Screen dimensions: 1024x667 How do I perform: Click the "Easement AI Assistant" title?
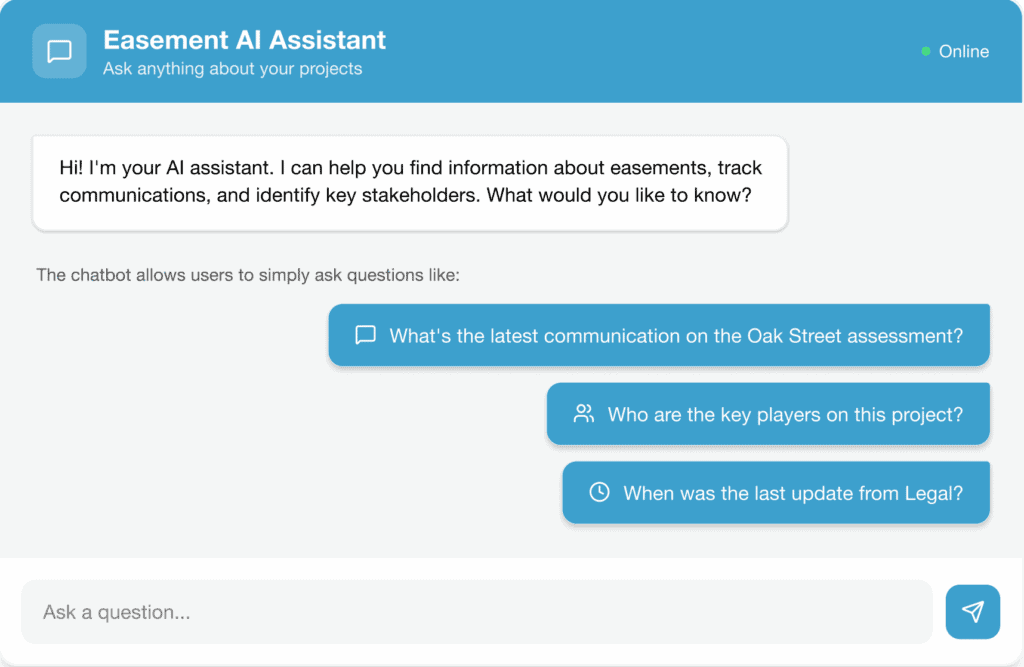point(244,40)
